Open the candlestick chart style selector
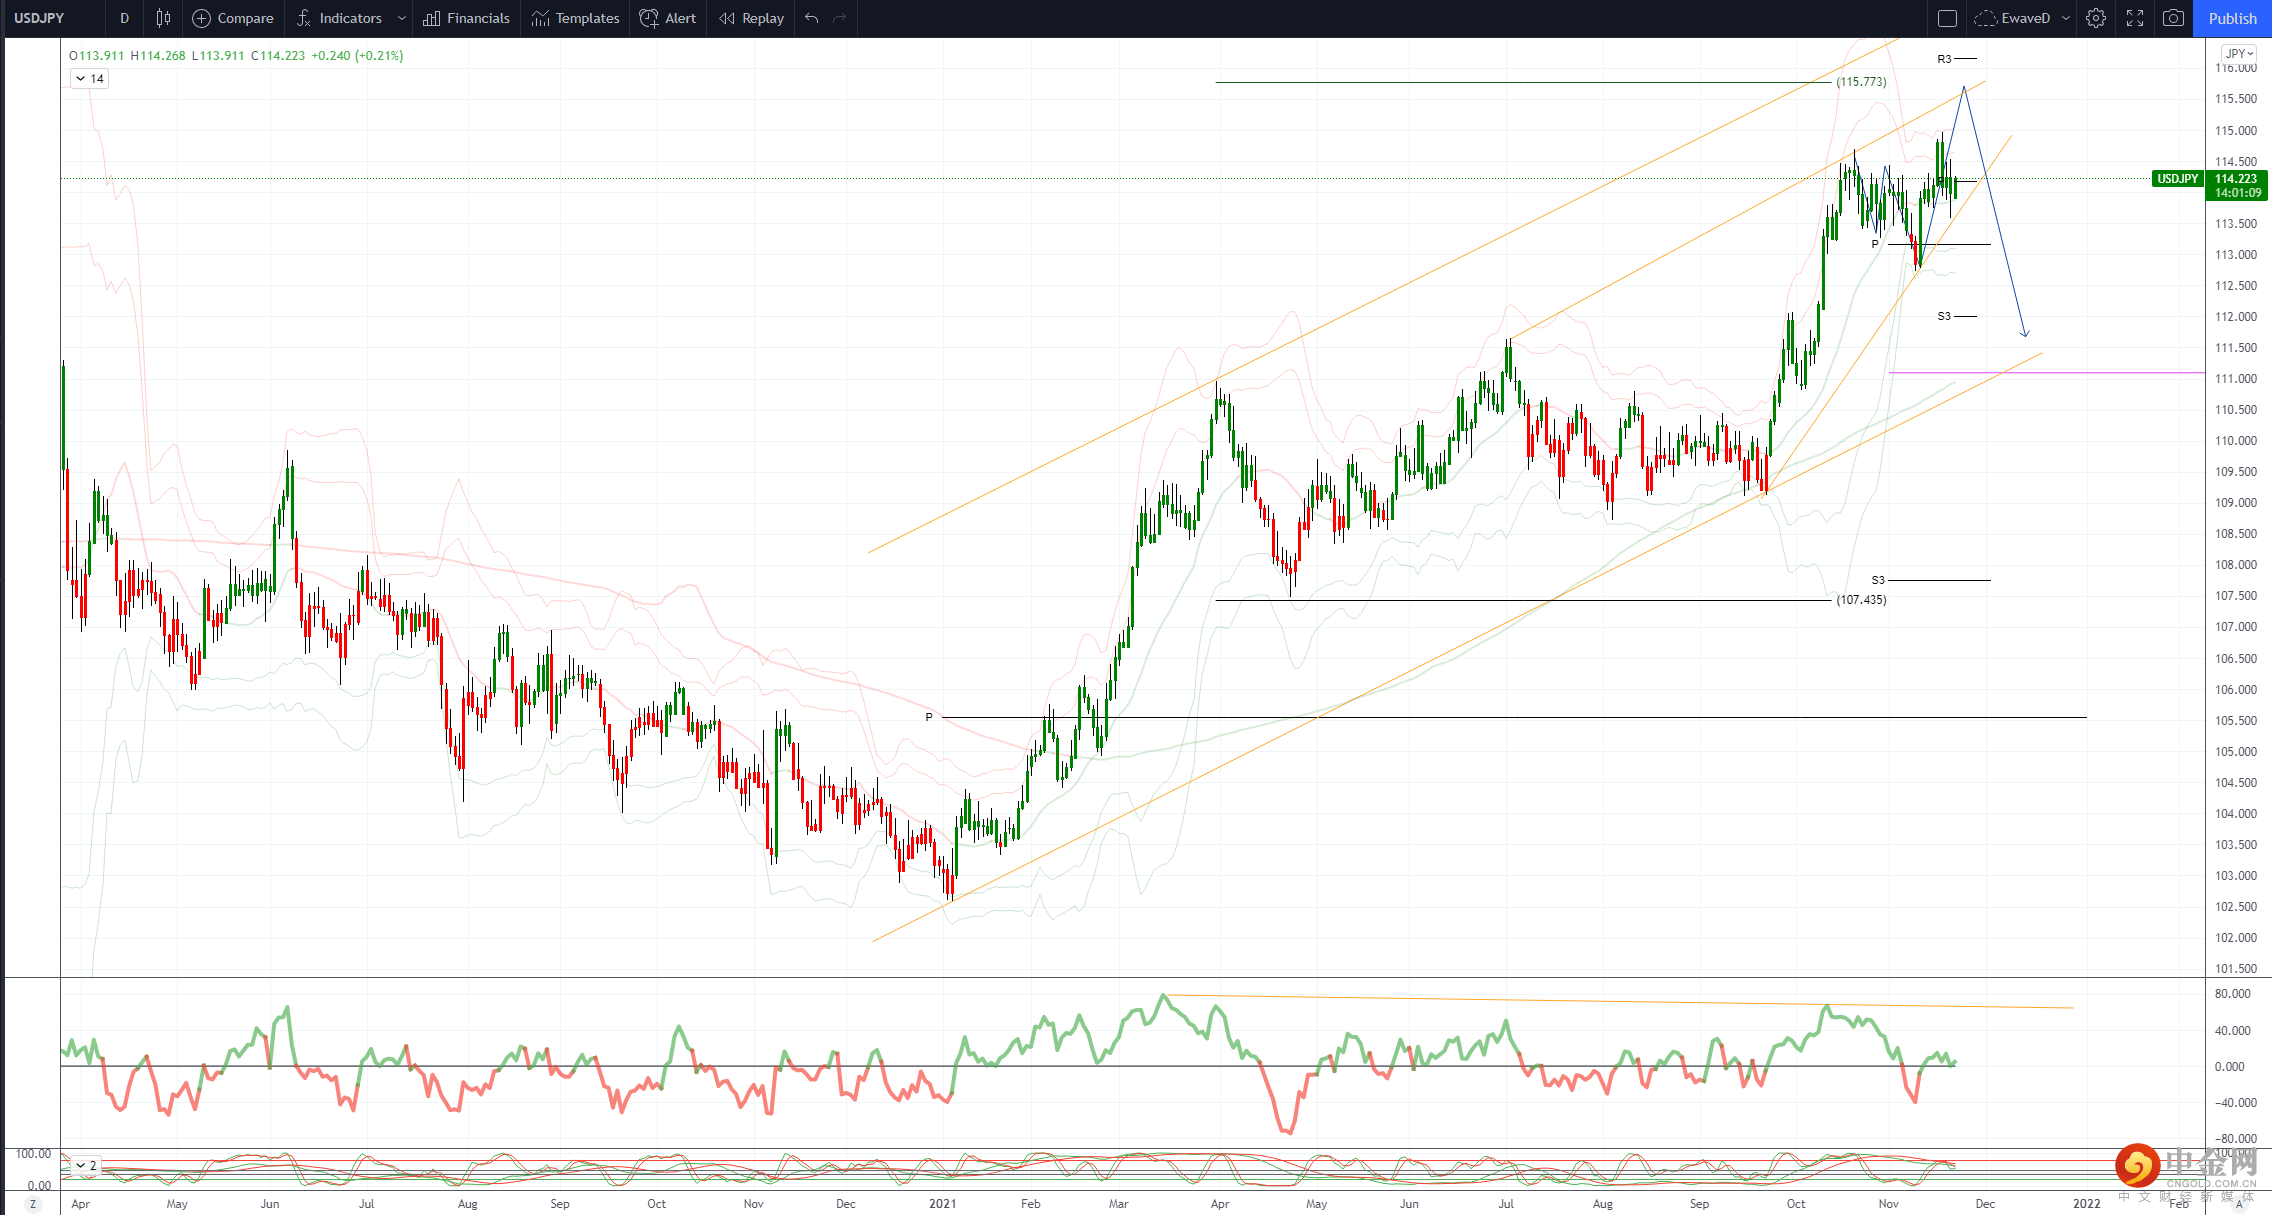Image resolution: width=2272 pixels, height=1215 pixels. coord(163,18)
